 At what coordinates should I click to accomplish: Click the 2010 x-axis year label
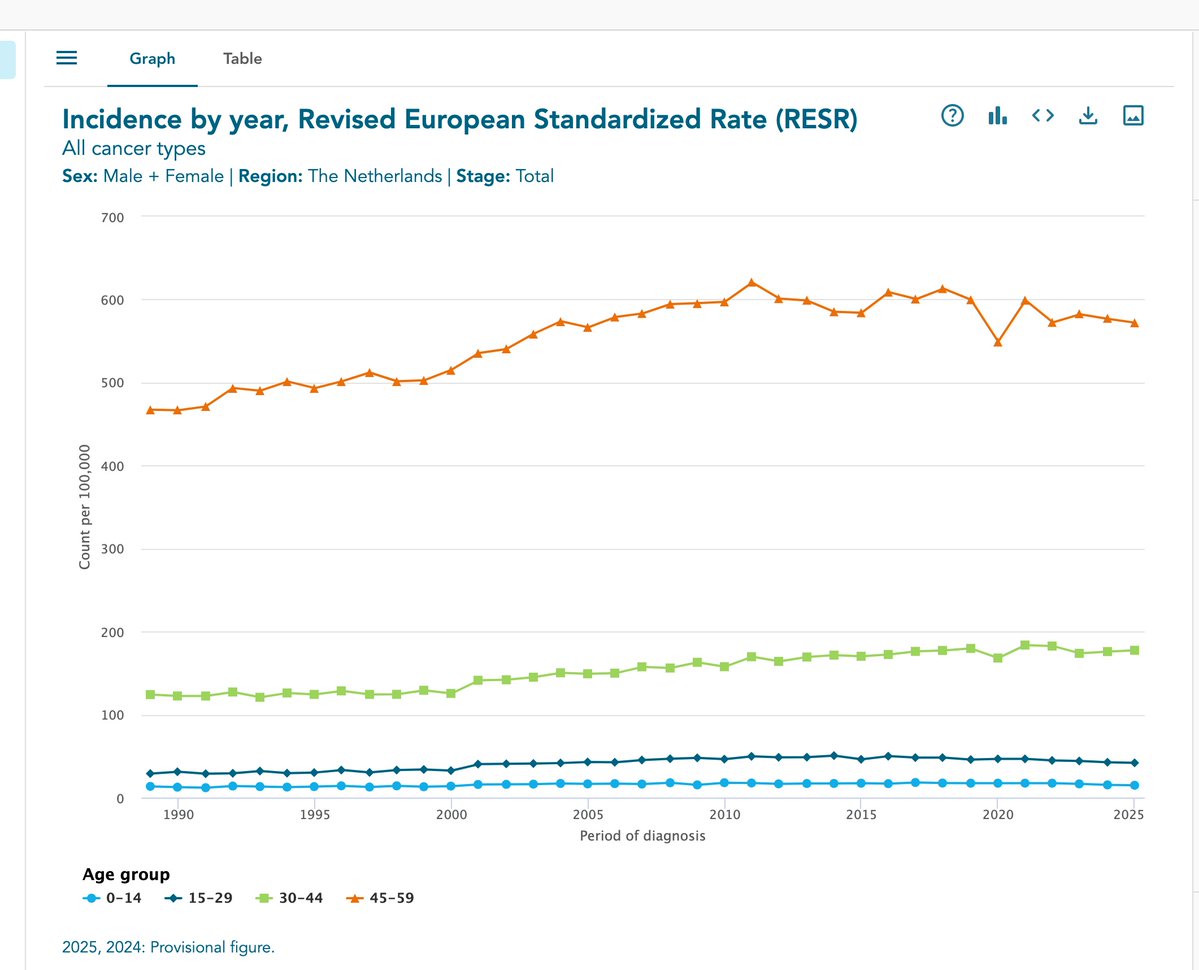724,815
